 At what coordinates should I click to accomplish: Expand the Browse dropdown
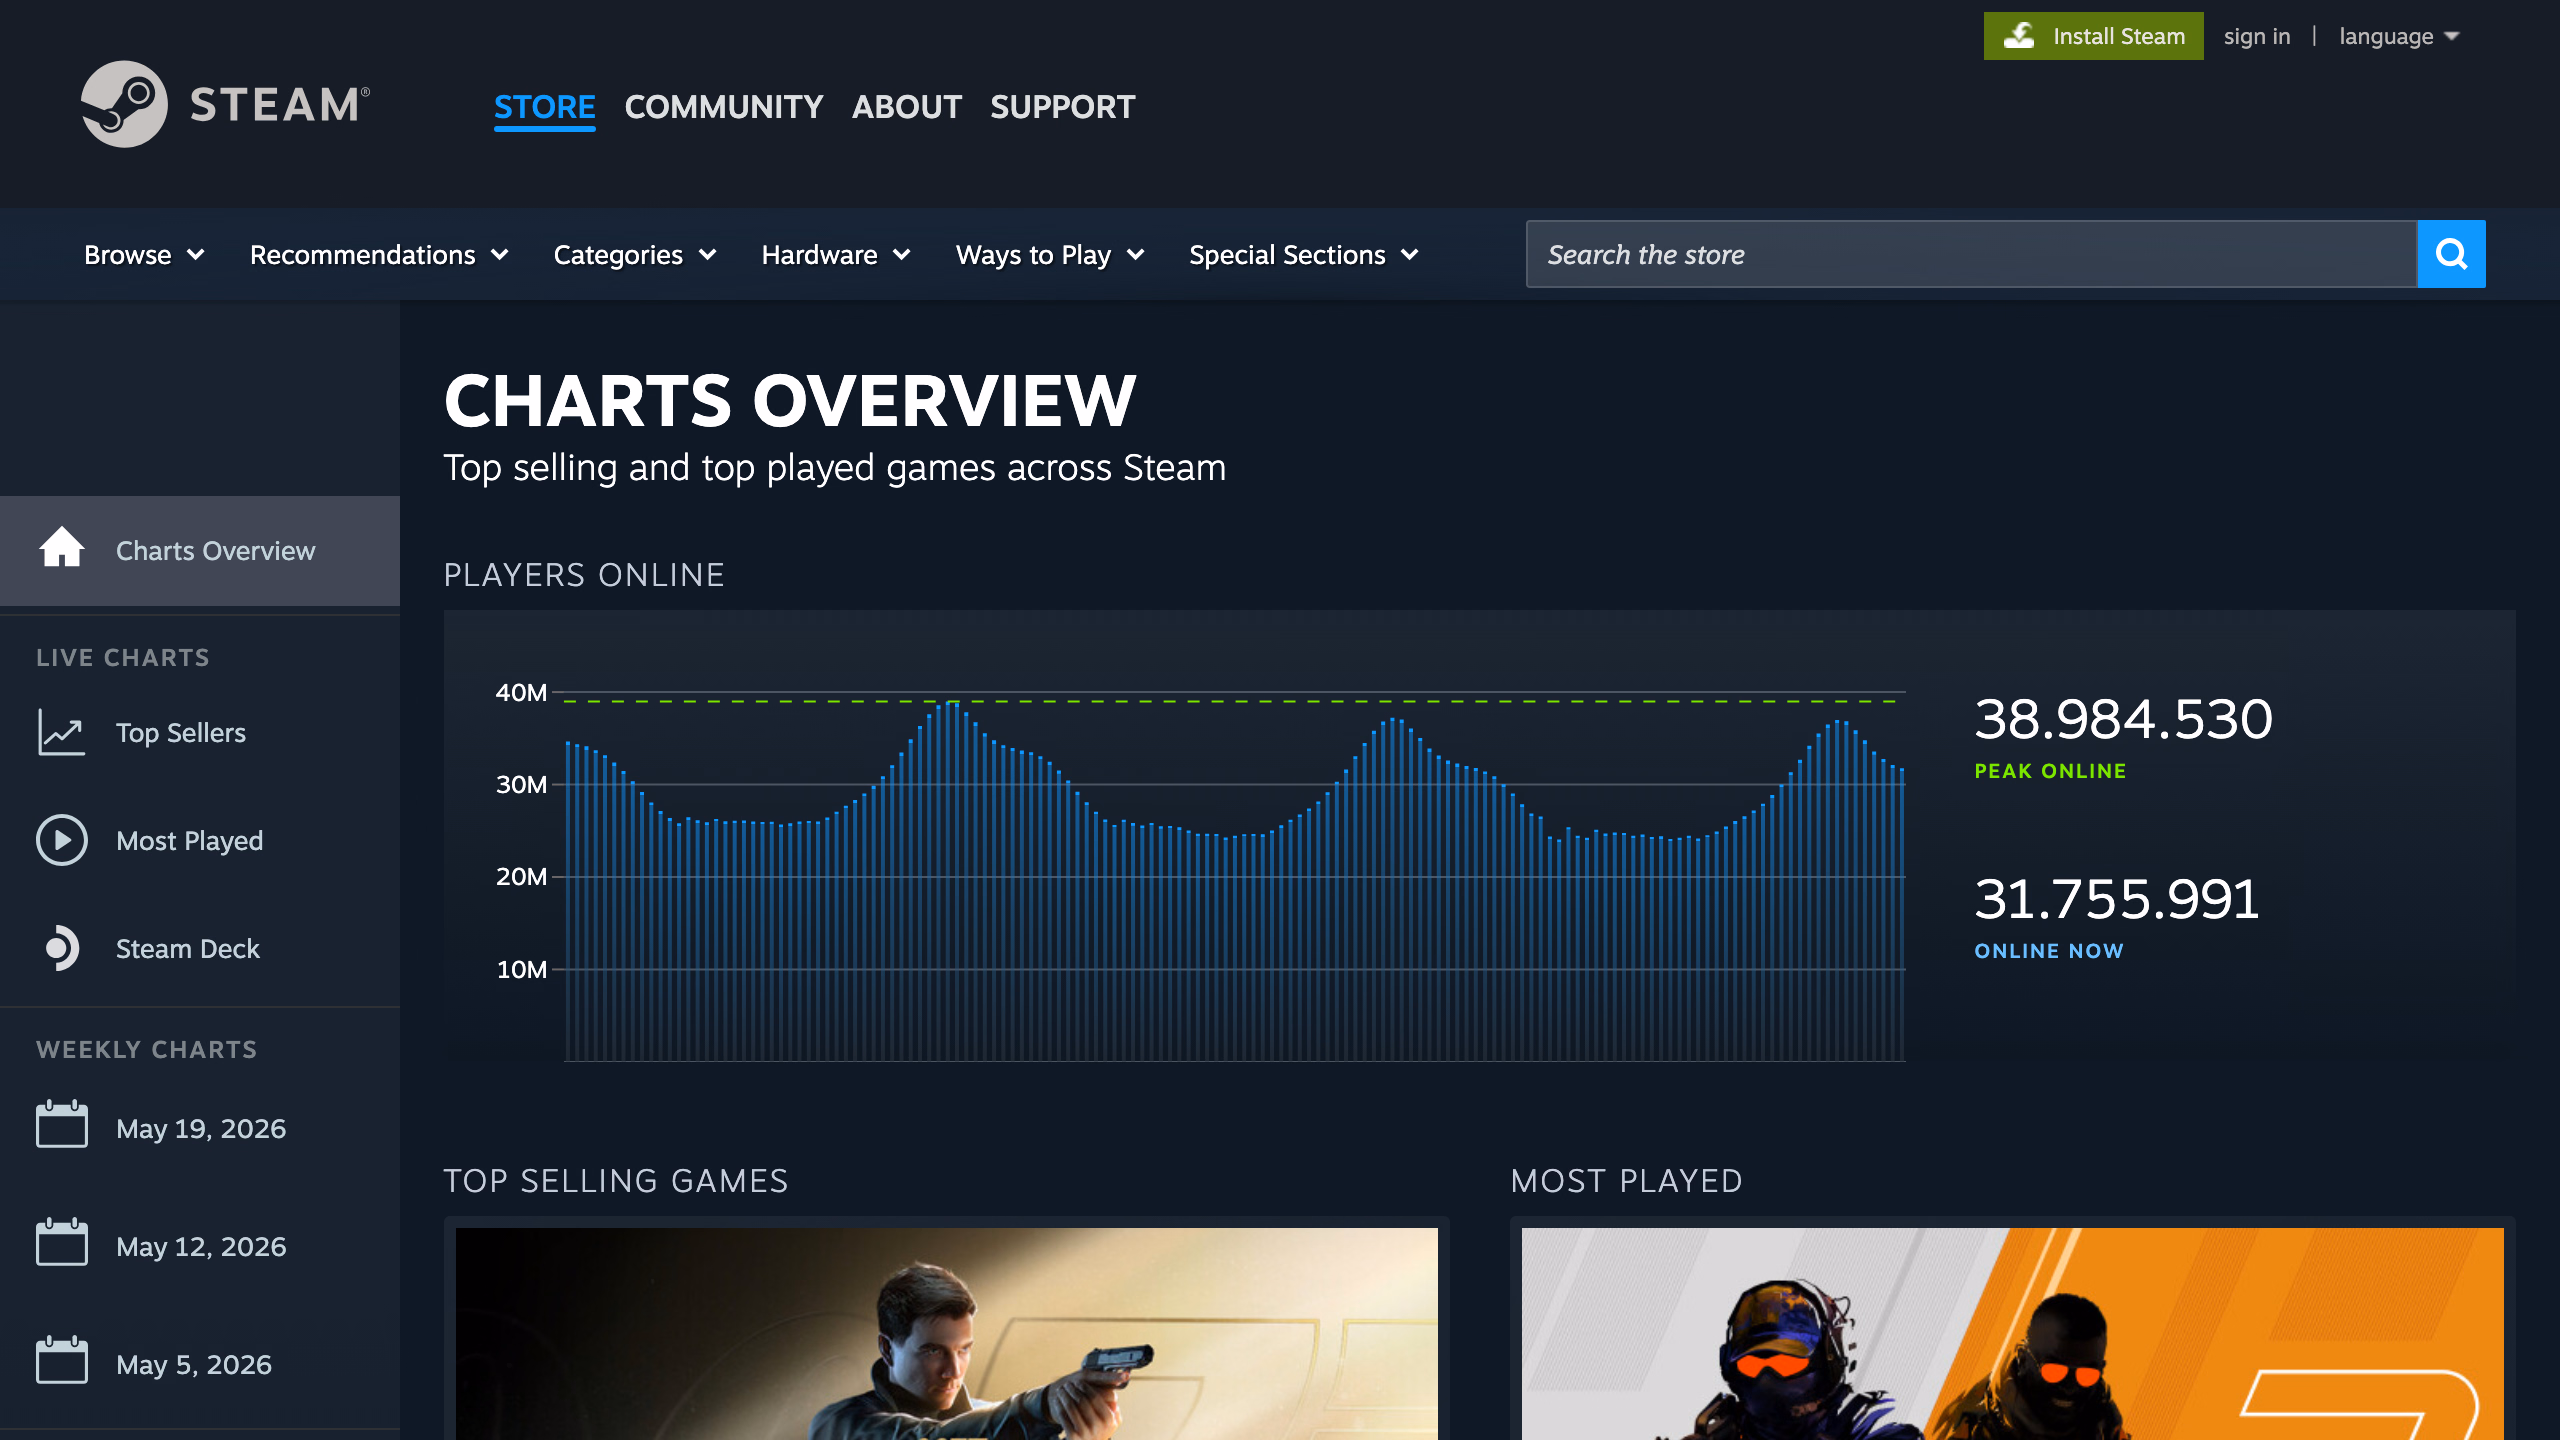tap(144, 255)
